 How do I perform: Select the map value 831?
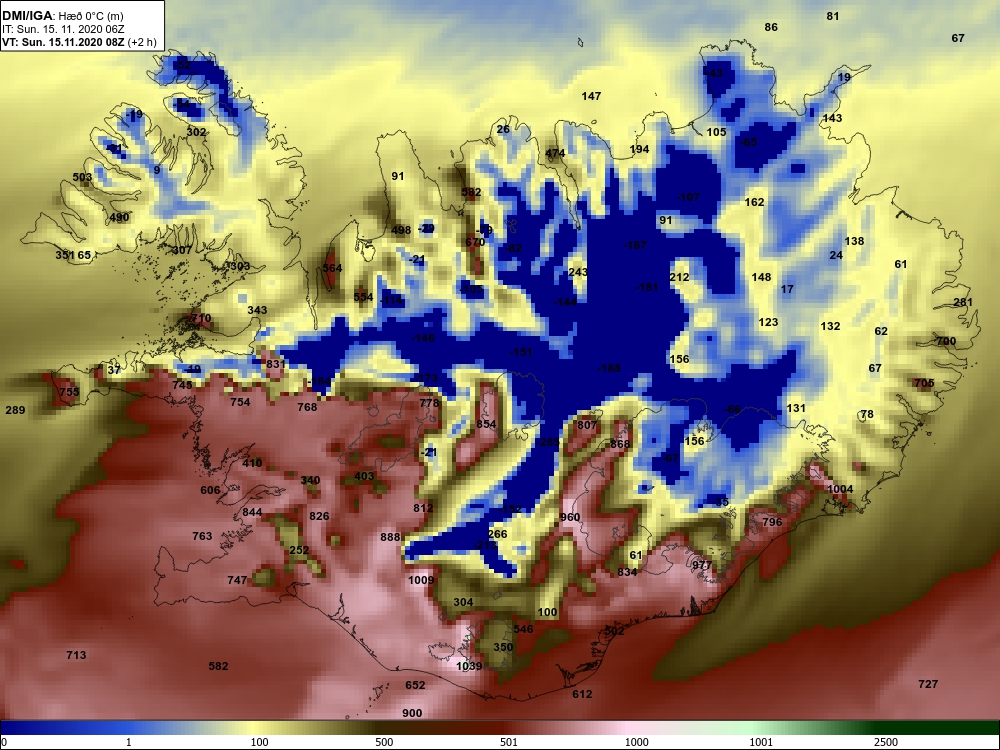[x=276, y=364]
